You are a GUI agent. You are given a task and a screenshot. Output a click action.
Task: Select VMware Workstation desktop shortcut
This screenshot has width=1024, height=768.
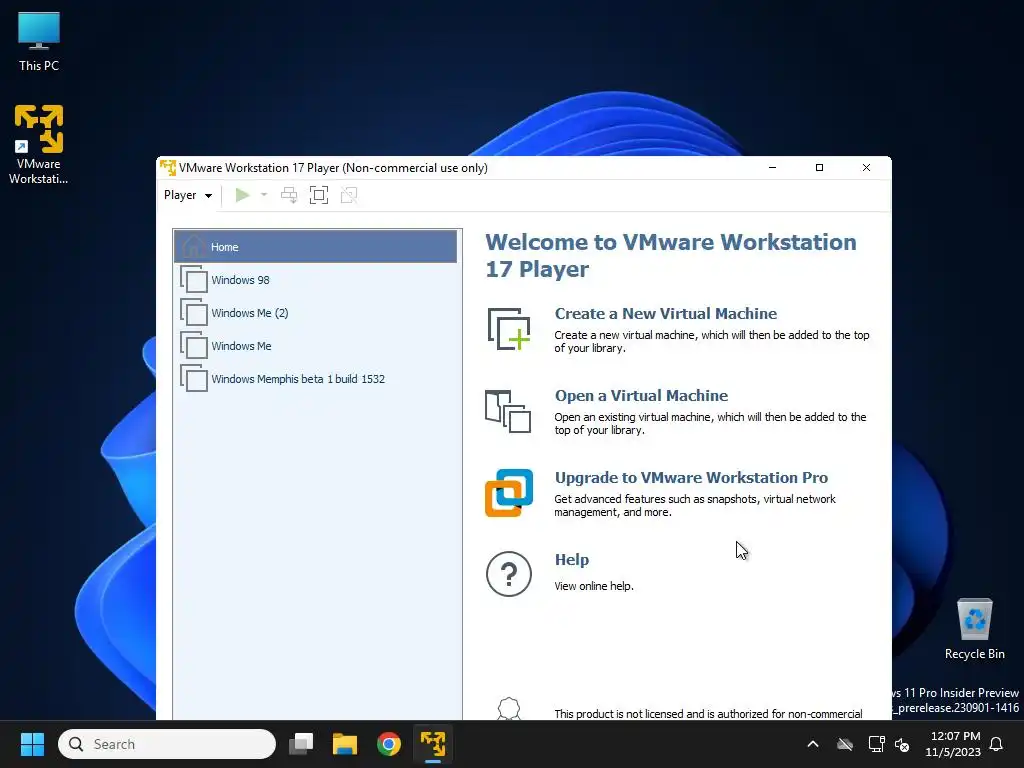click(x=39, y=144)
